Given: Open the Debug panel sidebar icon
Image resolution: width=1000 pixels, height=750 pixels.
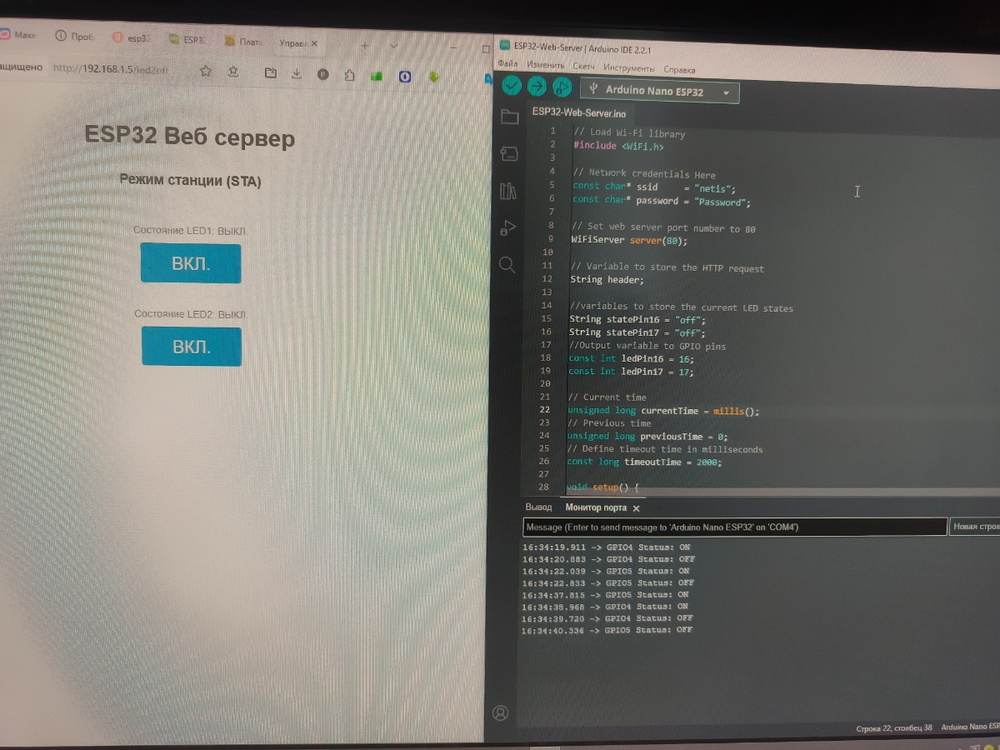Looking at the screenshot, I should pos(507,227).
